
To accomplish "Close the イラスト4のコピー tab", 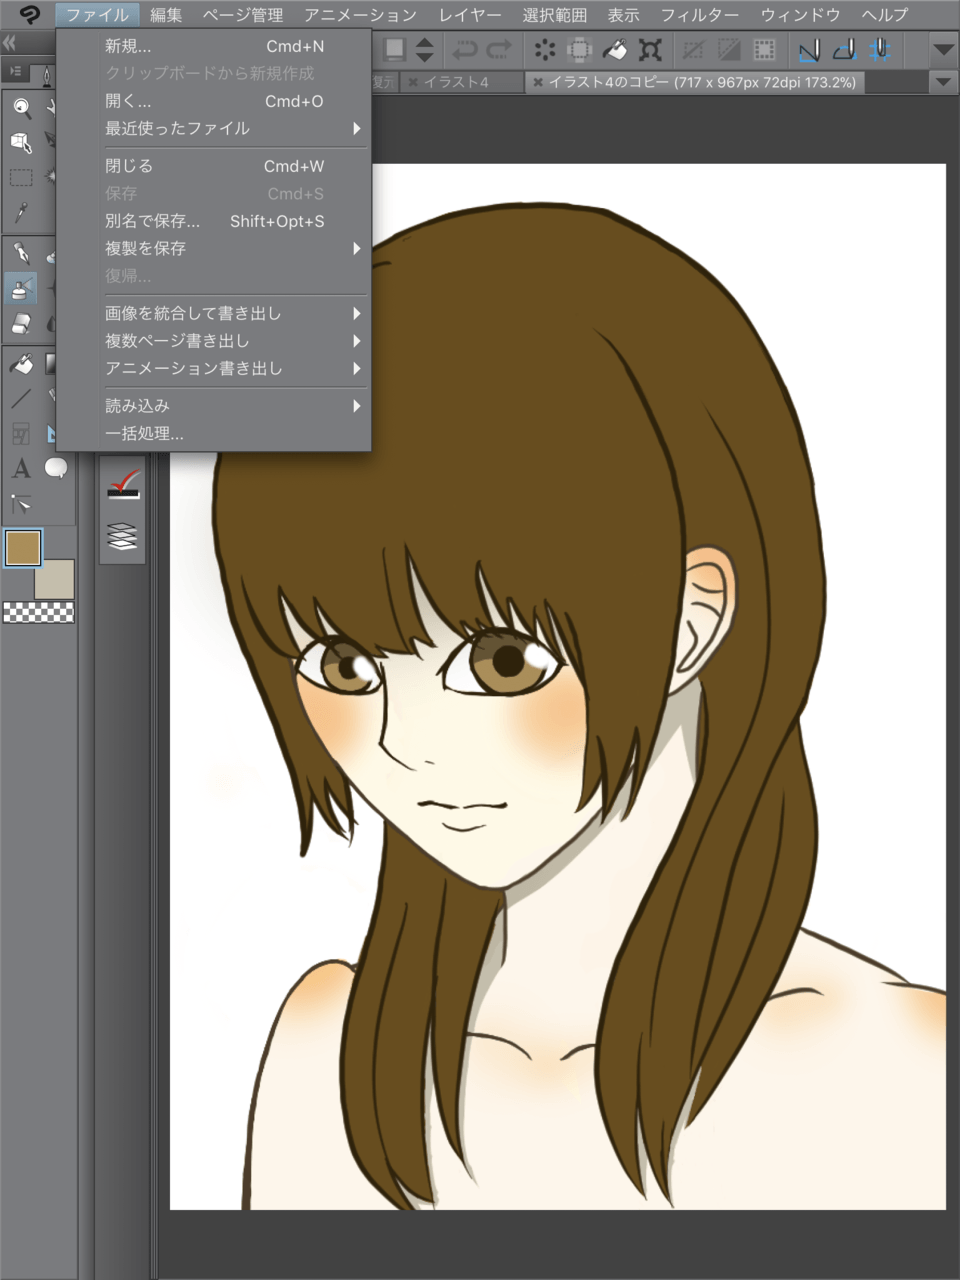I will (x=538, y=82).
